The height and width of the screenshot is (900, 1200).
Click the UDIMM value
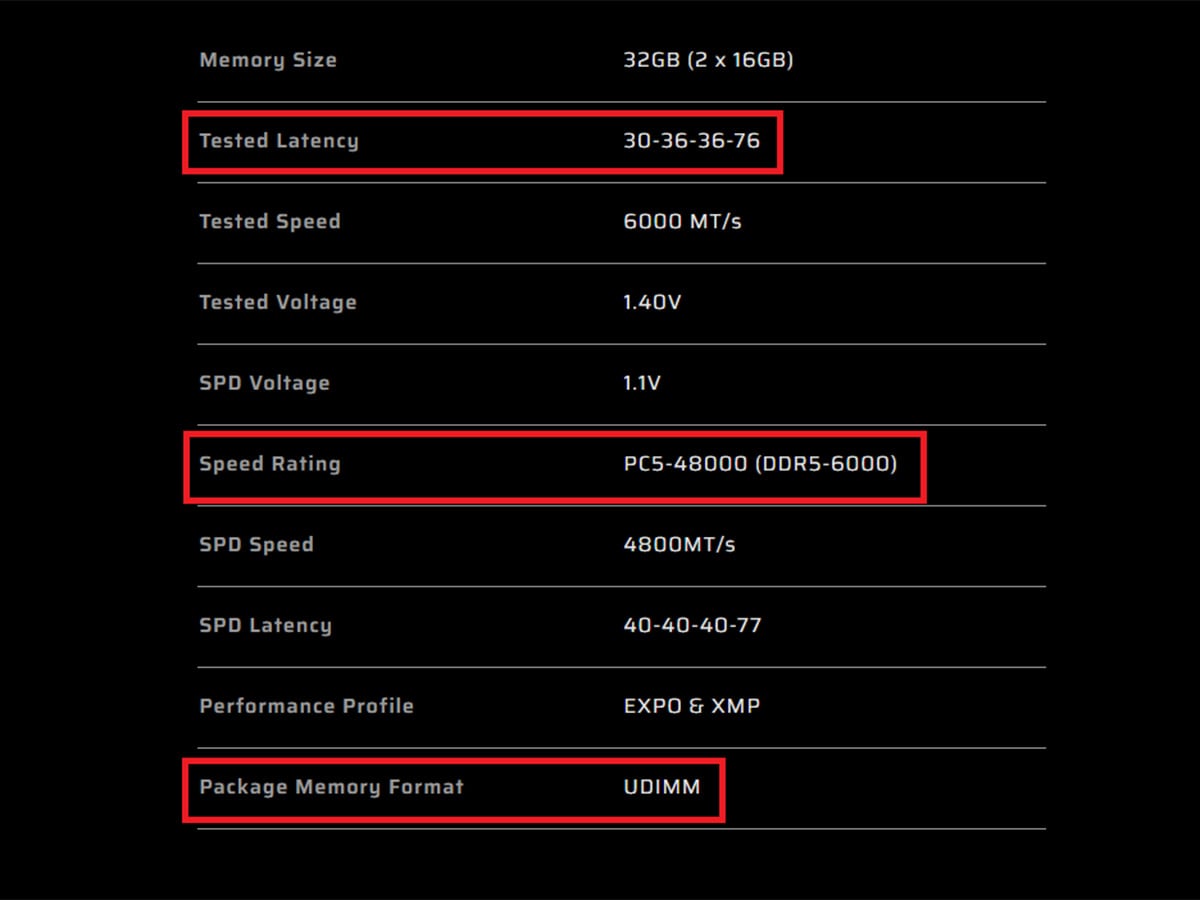click(661, 787)
